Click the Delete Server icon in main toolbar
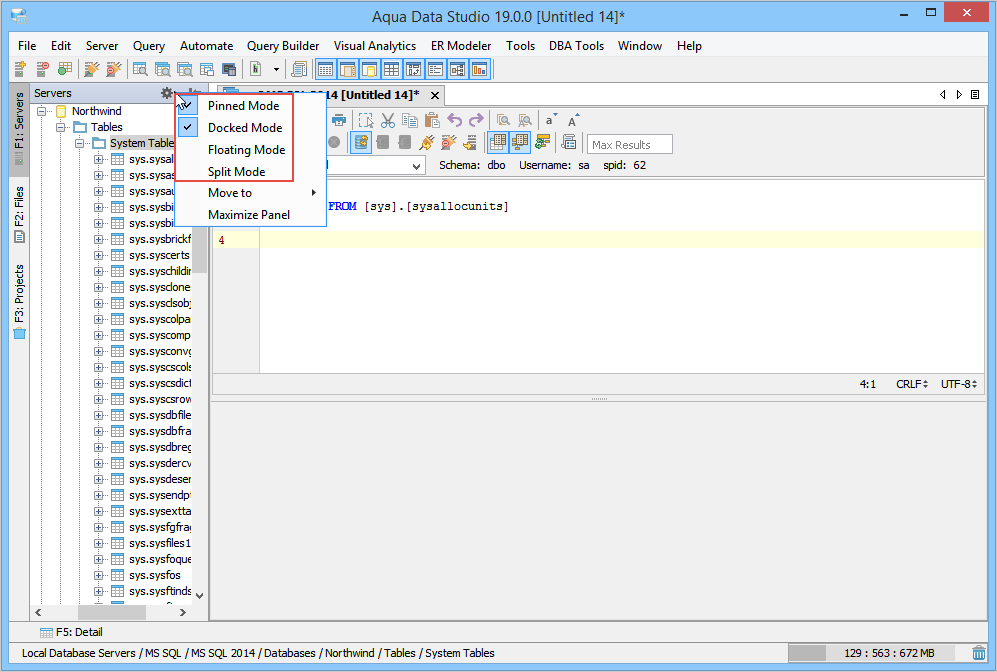The width and height of the screenshot is (997, 672). pos(43,69)
